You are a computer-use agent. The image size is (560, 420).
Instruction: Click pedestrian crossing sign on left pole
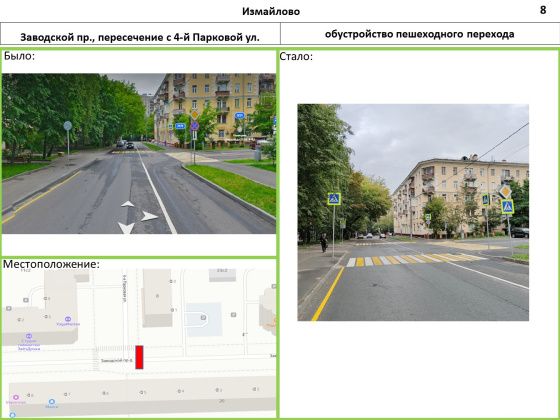point(334,199)
